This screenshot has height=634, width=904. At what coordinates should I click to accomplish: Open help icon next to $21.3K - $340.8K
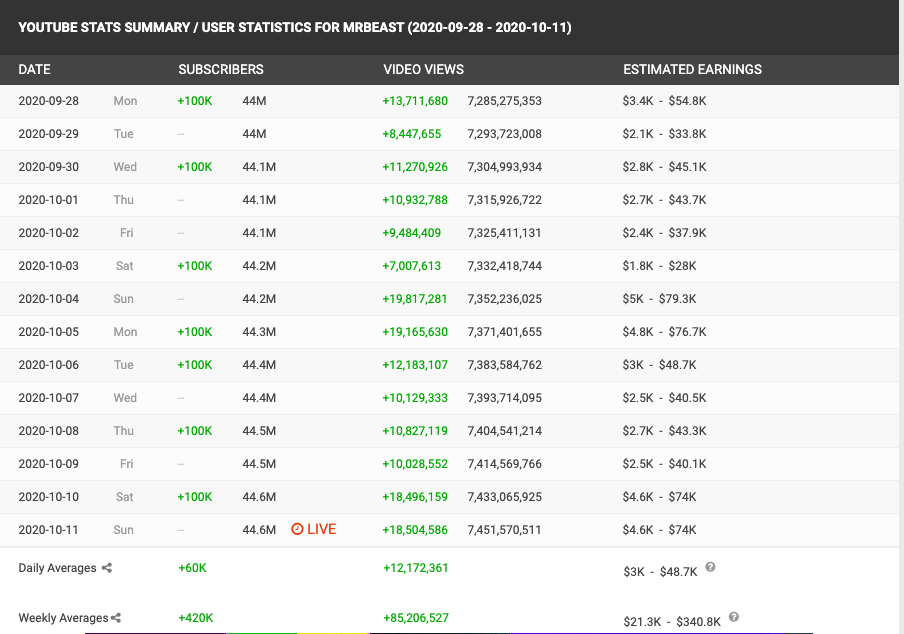(x=733, y=617)
